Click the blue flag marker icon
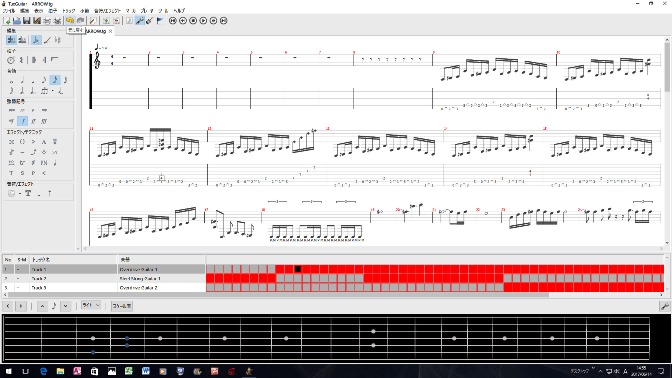This screenshot has width=672, height=378. 159,21
